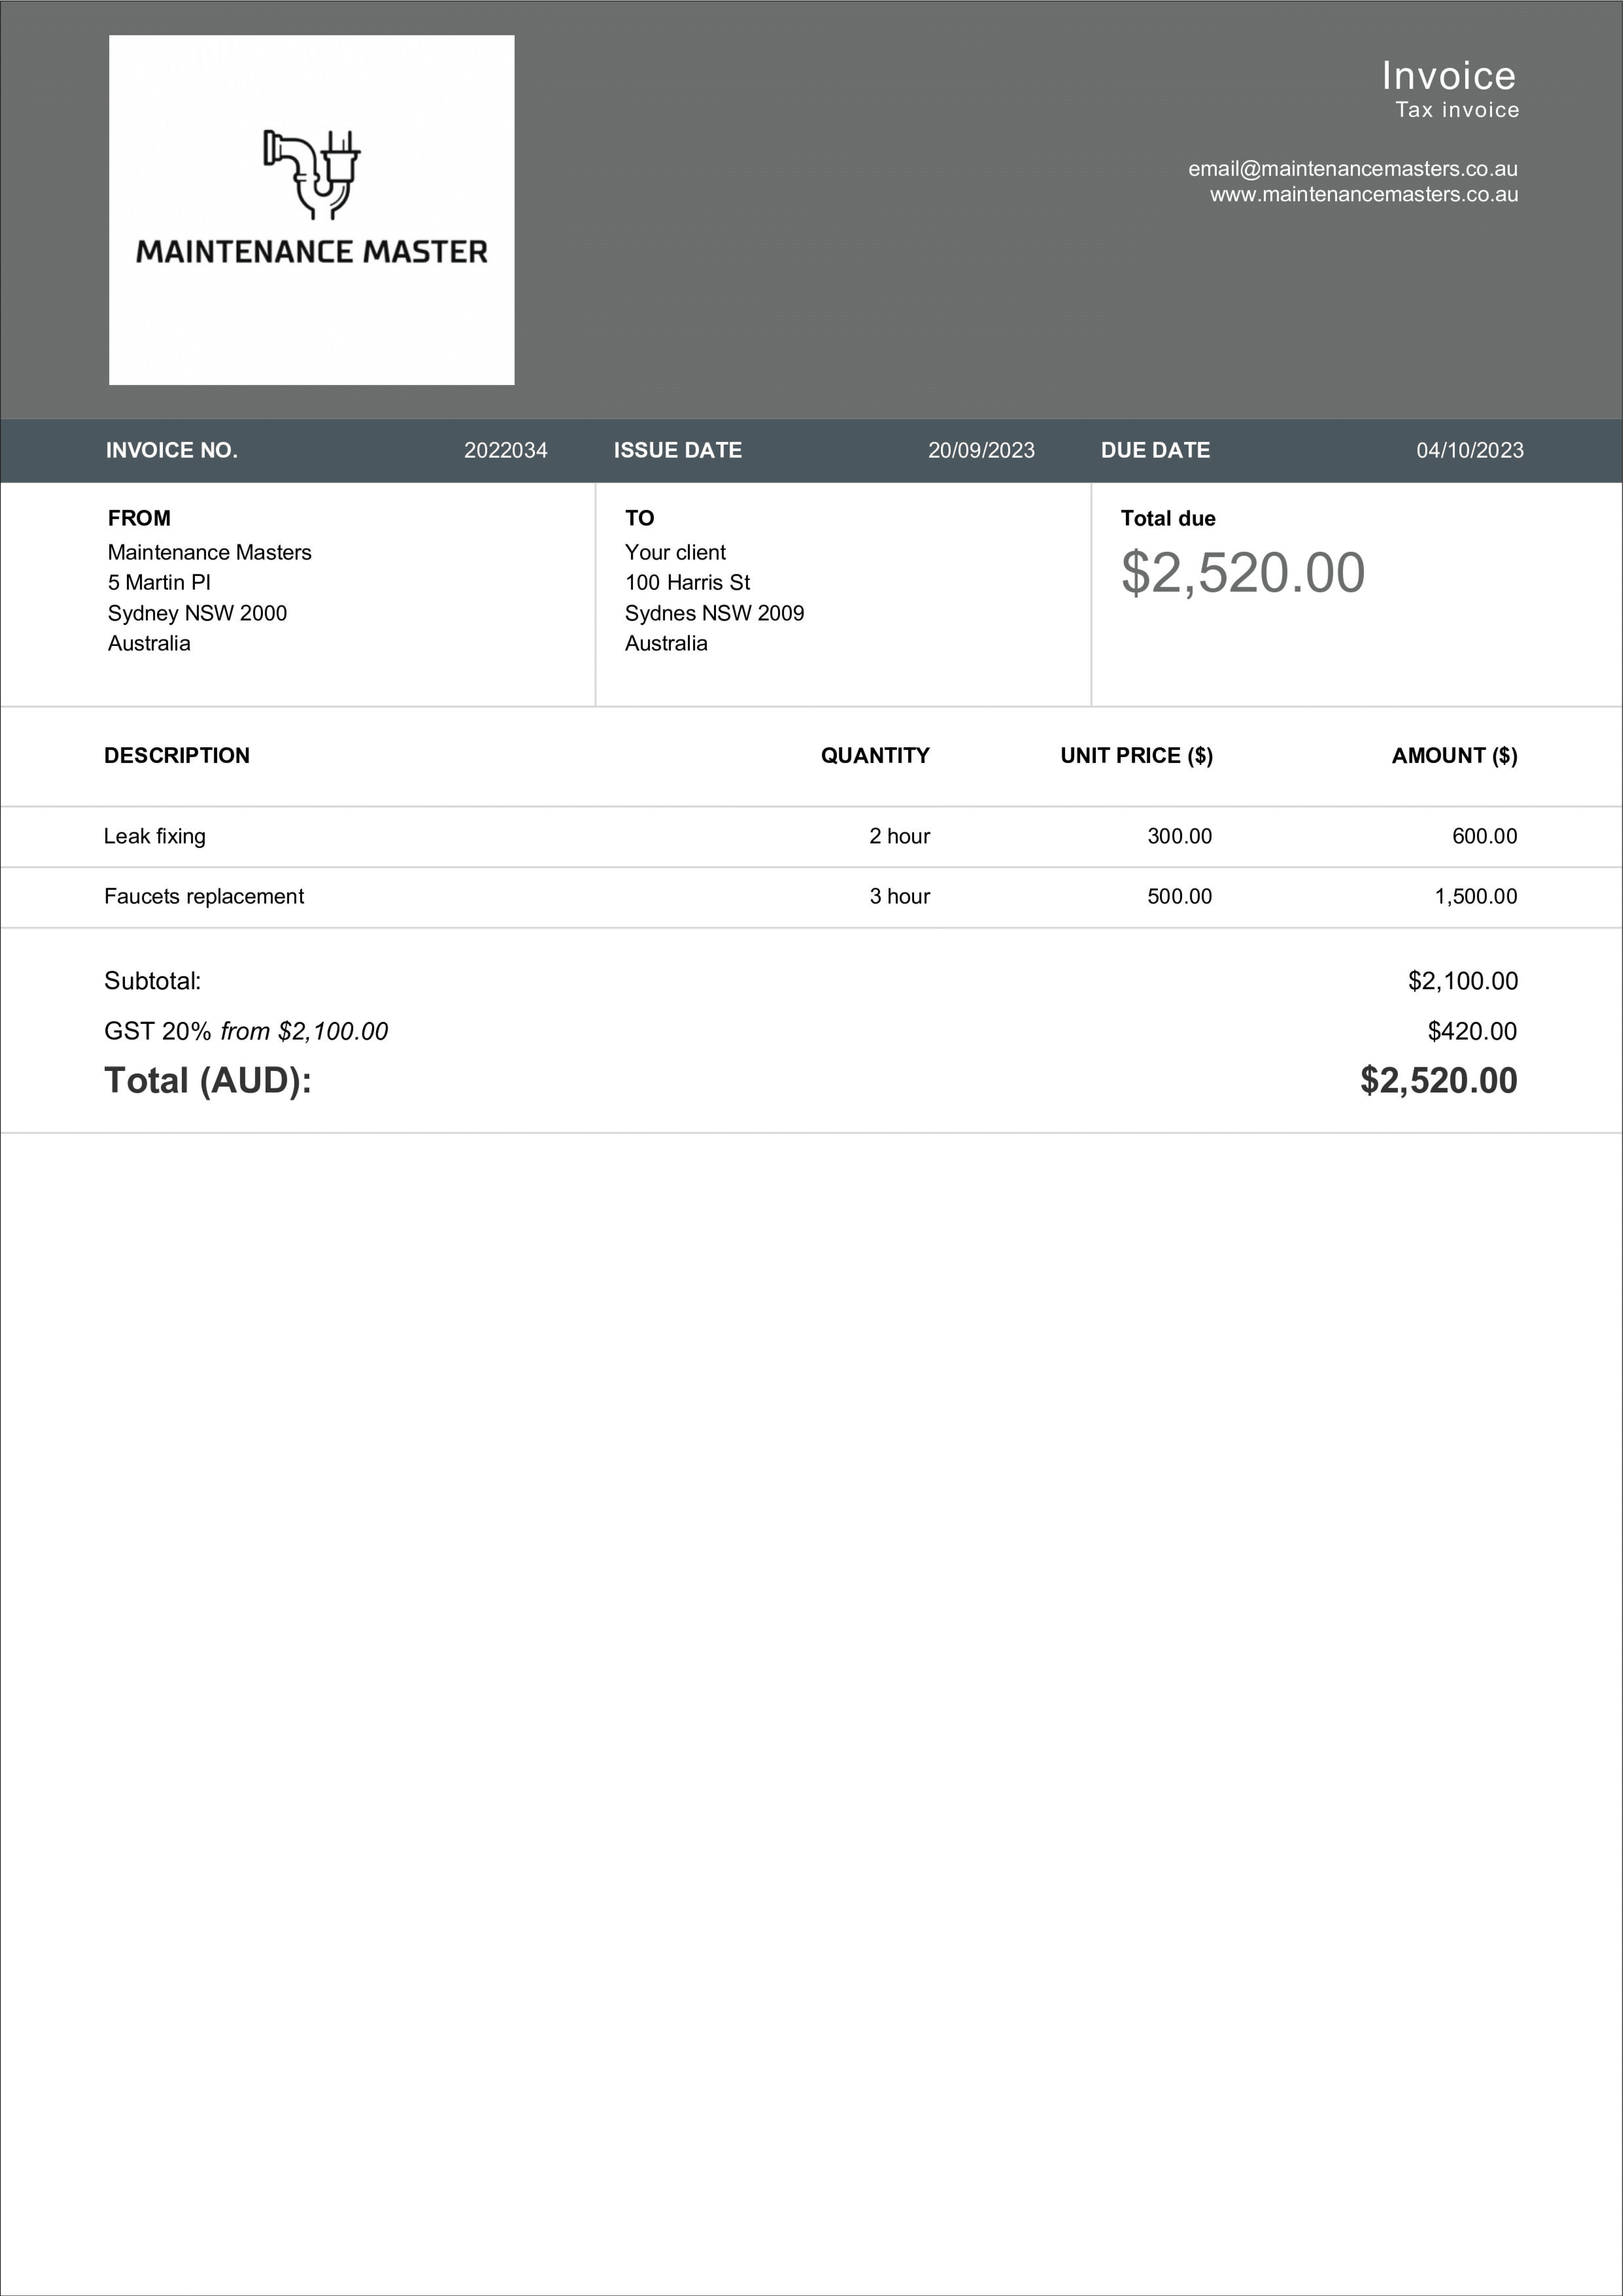Select the large total due amount $2,520.00

click(x=1243, y=573)
